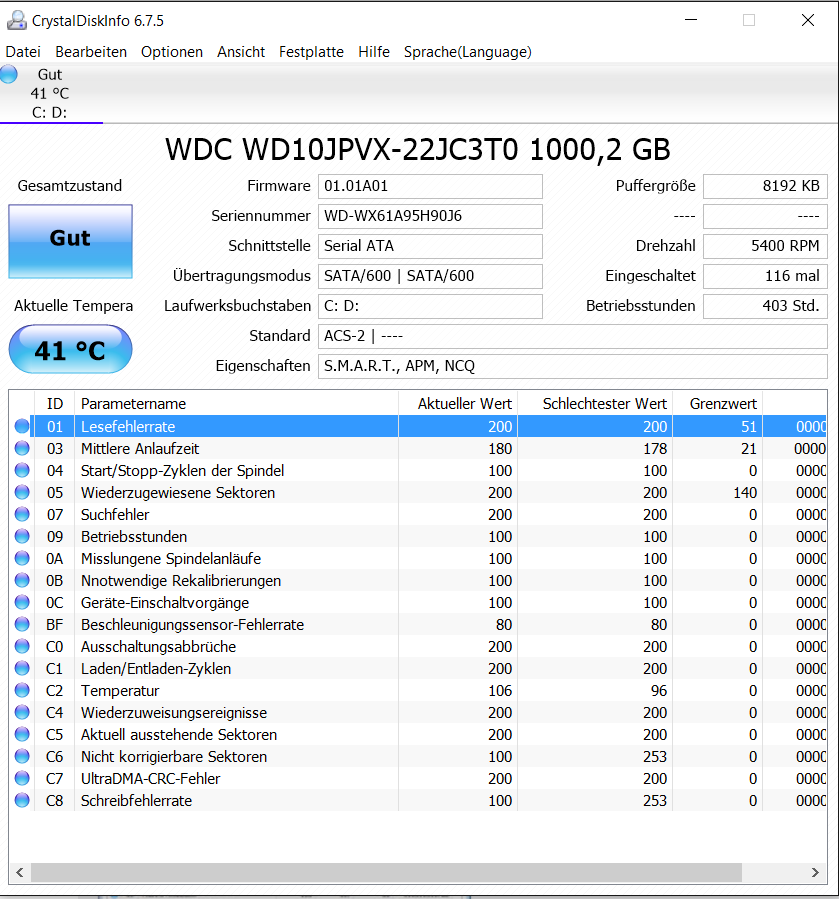Click status orb of Mittlere Anlaufzeit row
This screenshot has width=839, height=899.
coord(22,448)
